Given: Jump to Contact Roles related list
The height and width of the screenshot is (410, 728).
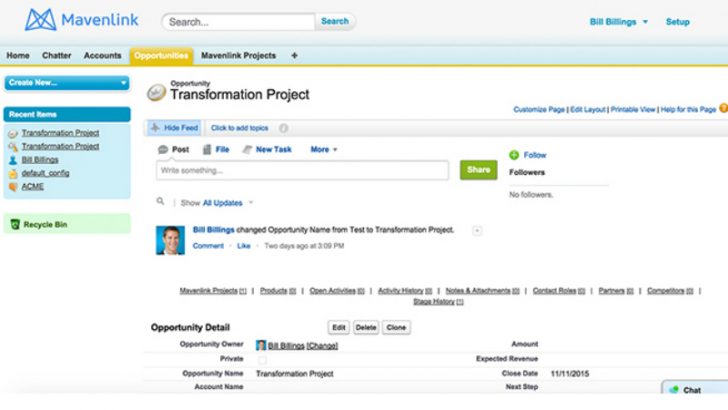Looking at the screenshot, I should [559, 291].
